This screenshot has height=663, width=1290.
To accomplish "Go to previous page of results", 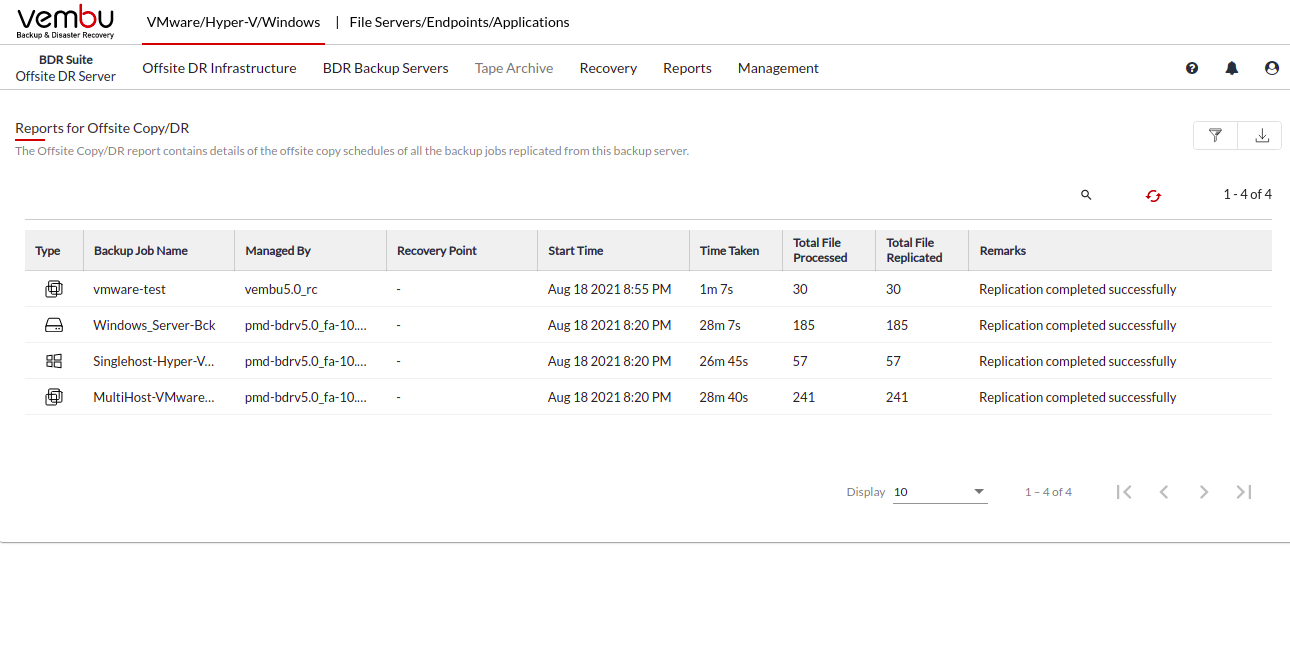I will tap(1164, 492).
